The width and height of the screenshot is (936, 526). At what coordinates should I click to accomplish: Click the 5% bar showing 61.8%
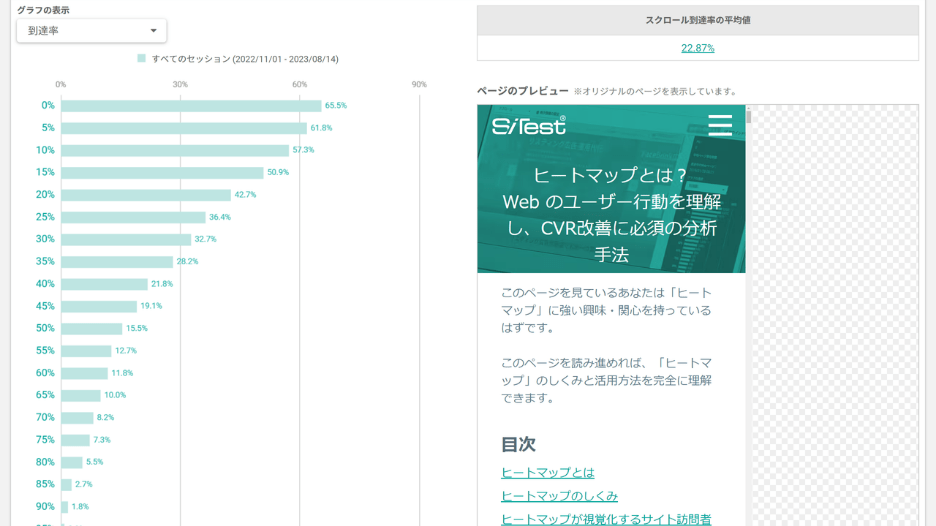[x=184, y=128]
